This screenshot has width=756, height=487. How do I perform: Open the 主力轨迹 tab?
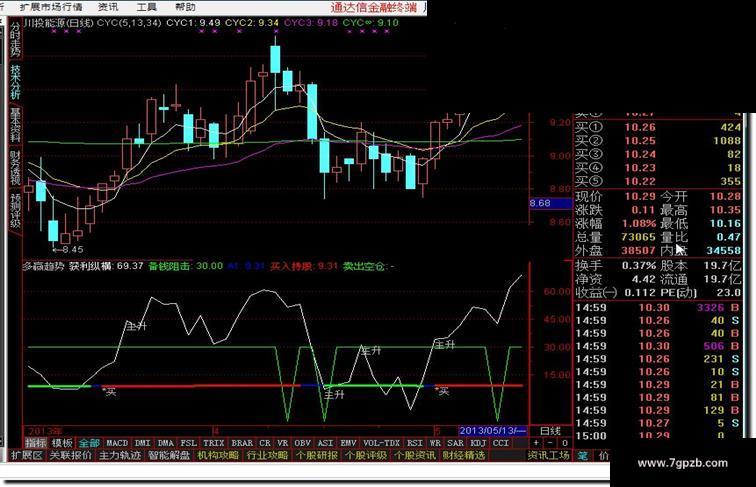click(120, 455)
